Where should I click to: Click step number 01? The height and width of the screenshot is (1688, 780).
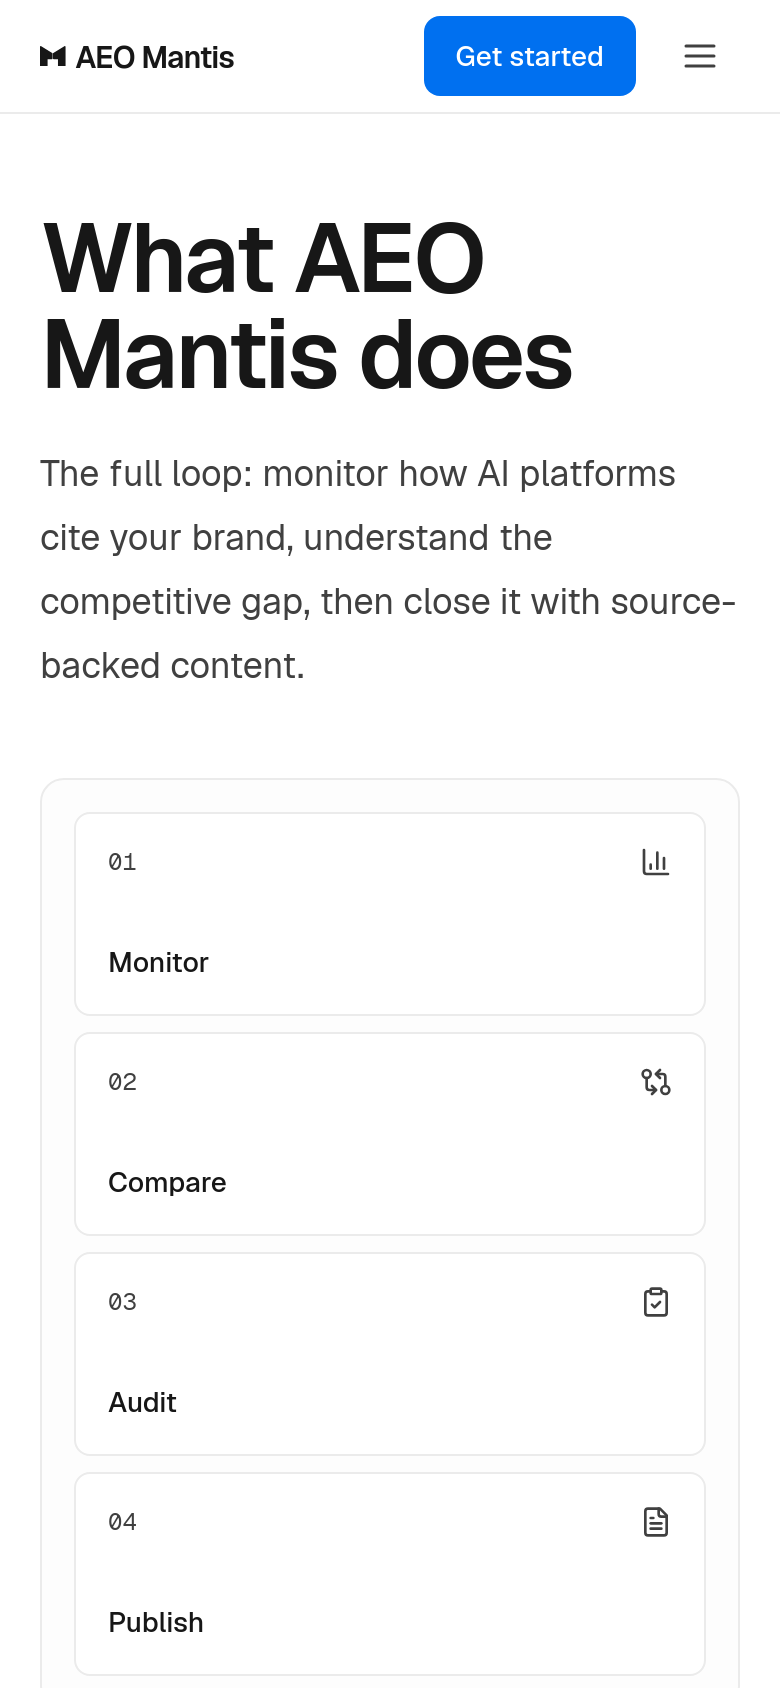click(x=123, y=862)
